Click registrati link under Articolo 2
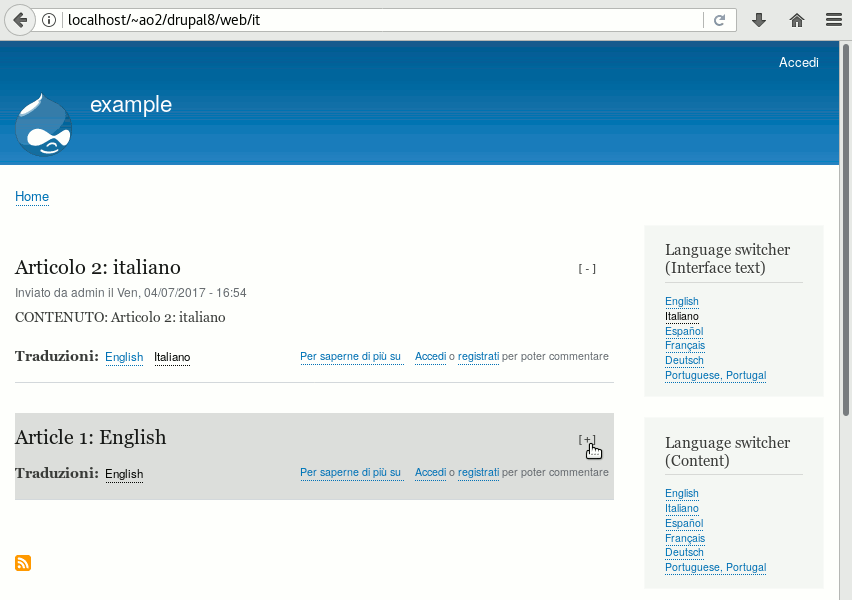852x600 pixels. tap(478, 357)
